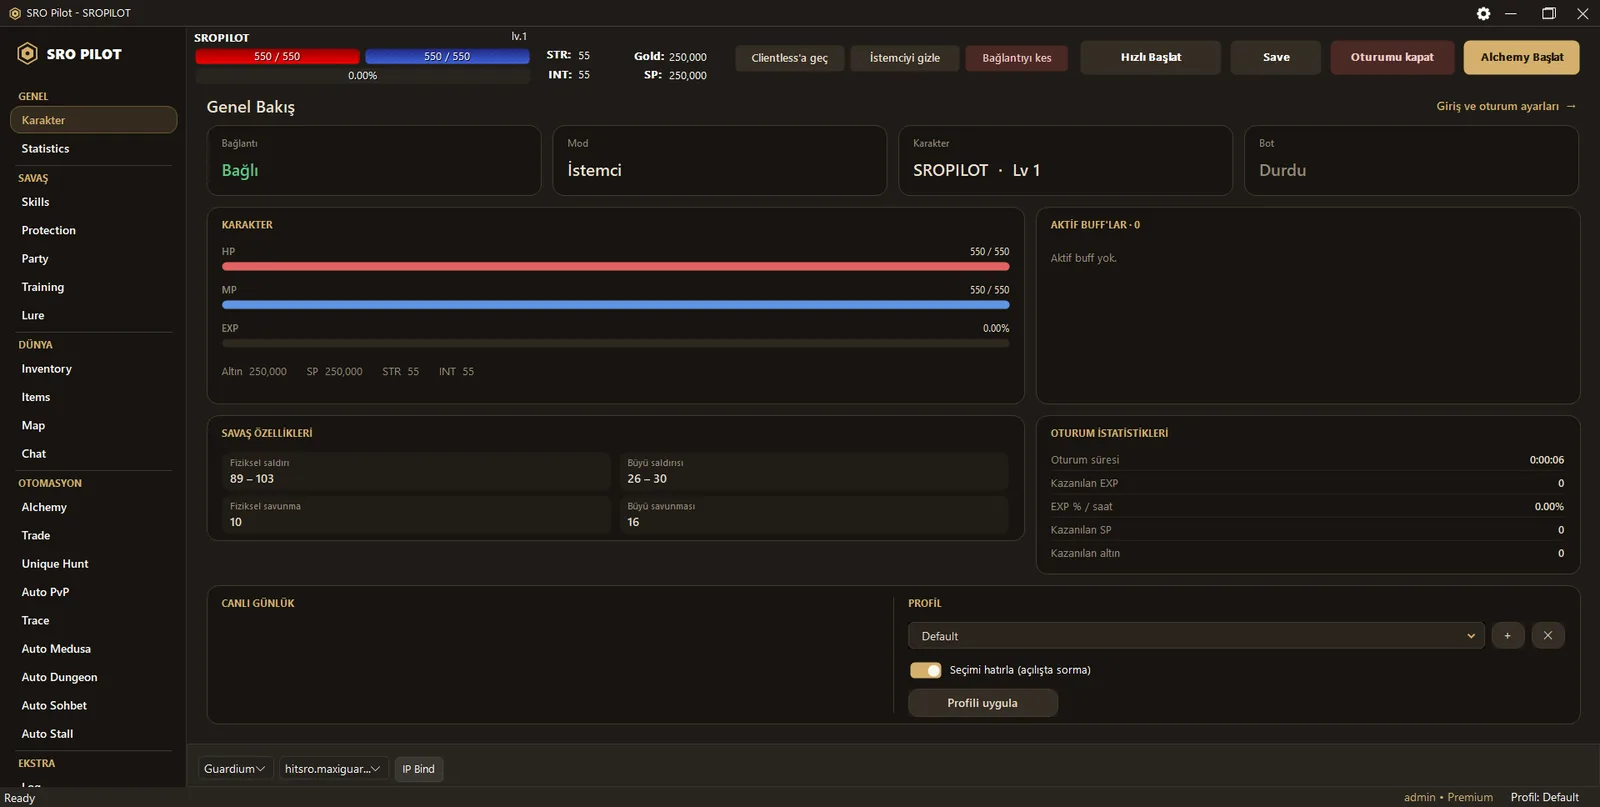Click the SRO Pilot hexagon logo
This screenshot has width=1600, height=807.
pyautogui.click(x=28, y=54)
